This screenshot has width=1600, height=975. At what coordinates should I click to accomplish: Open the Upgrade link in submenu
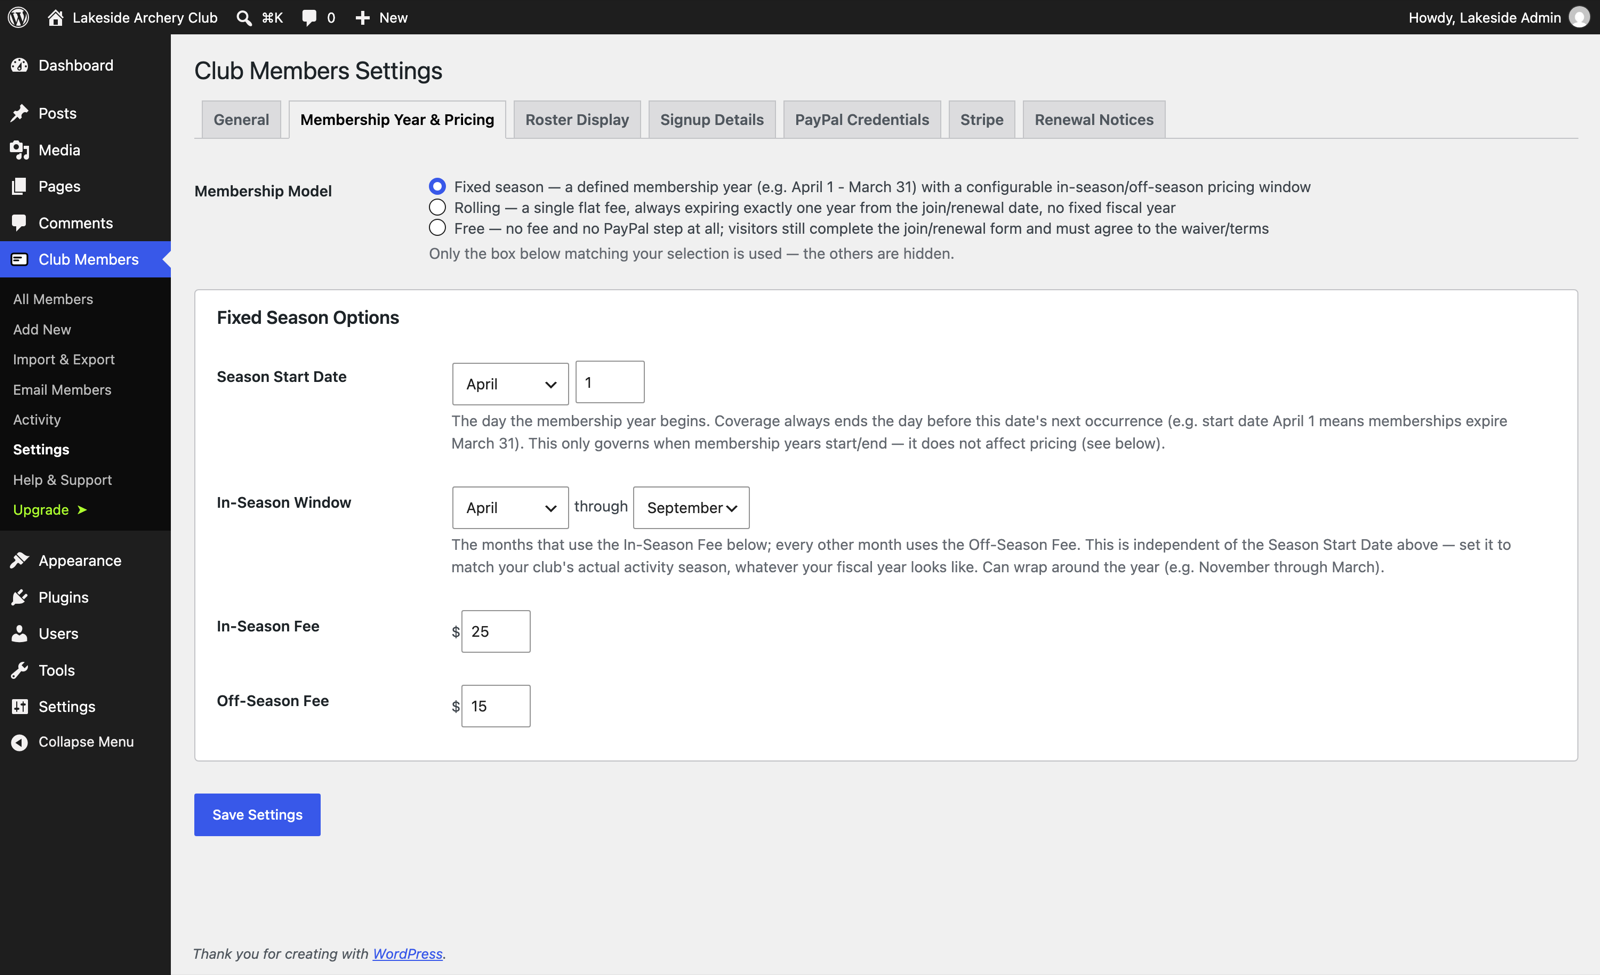[50, 510]
